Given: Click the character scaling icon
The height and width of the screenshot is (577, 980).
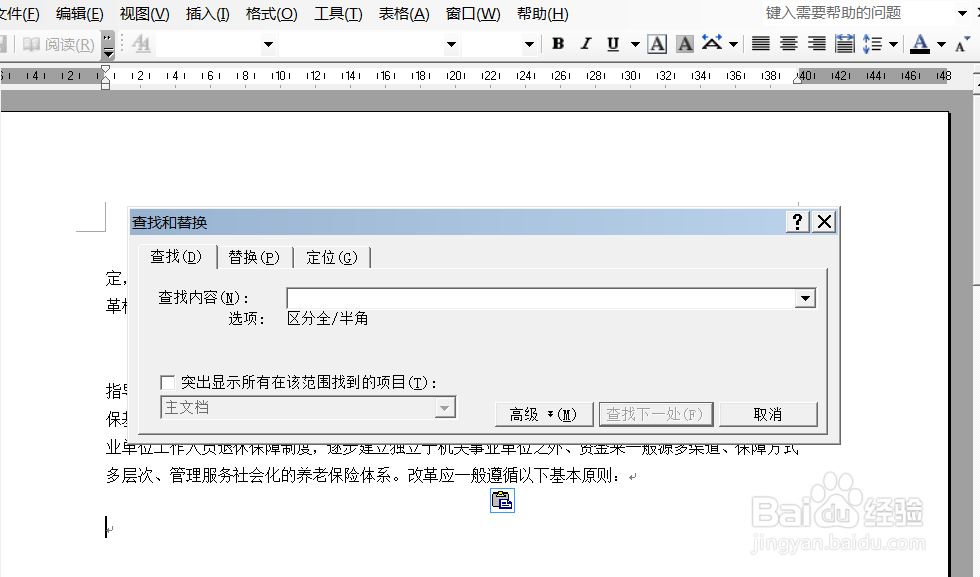Looking at the screenshot, I should 712,44.
